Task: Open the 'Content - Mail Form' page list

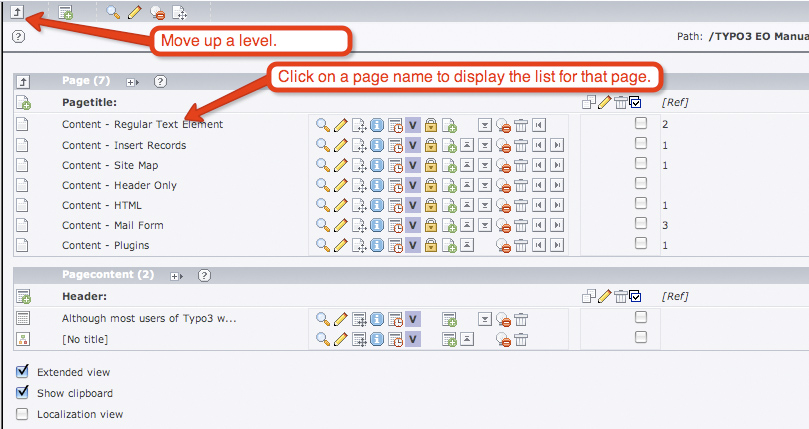Action: click(112, 225)
